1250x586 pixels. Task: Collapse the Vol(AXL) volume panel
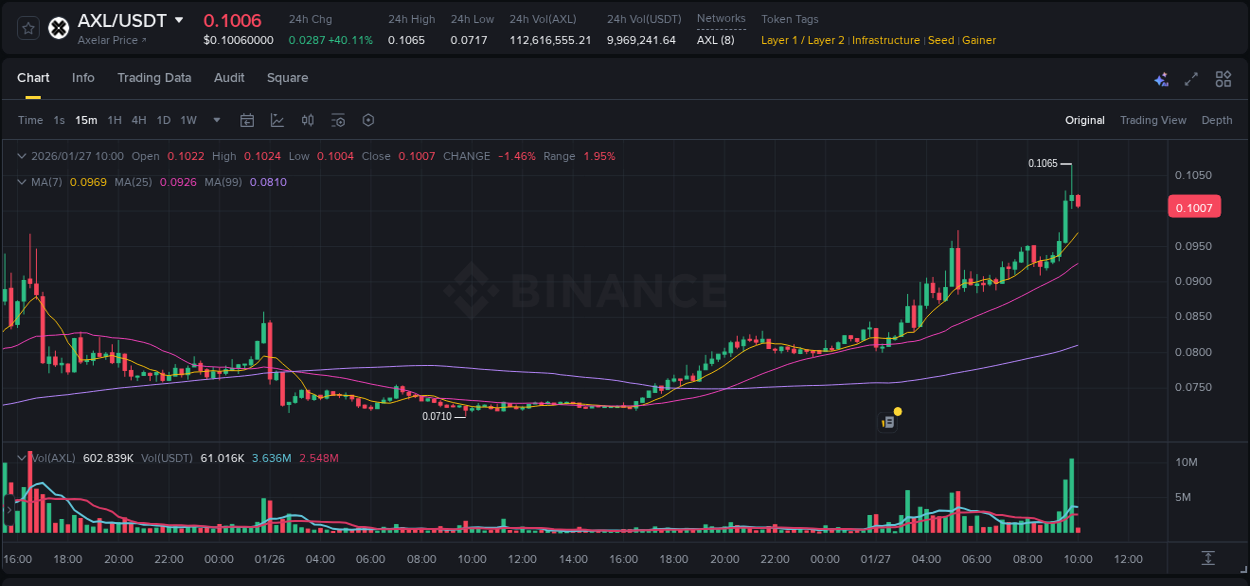21,457
